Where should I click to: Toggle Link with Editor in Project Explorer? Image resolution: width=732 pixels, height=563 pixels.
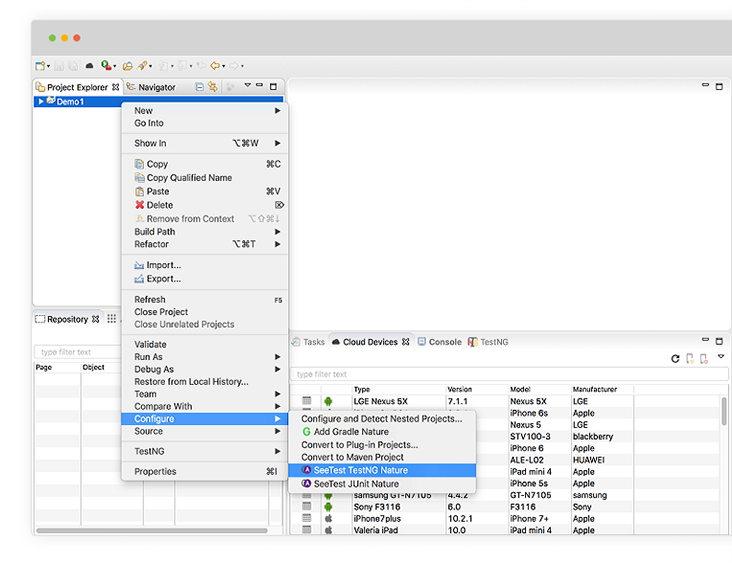tap(213, 87)
